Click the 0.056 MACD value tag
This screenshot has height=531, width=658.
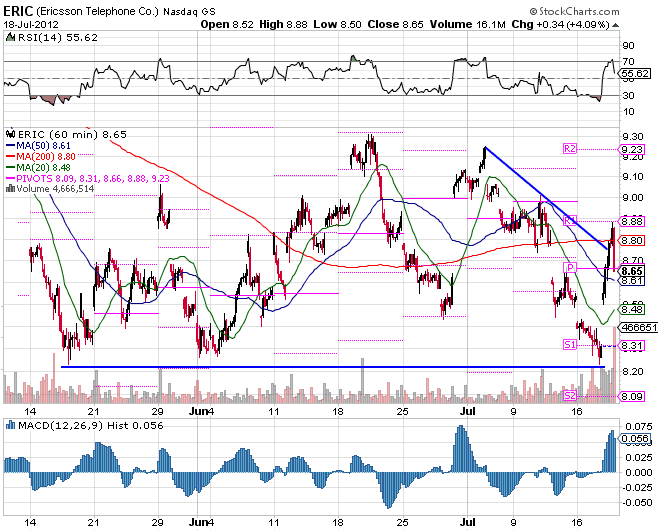635,439
